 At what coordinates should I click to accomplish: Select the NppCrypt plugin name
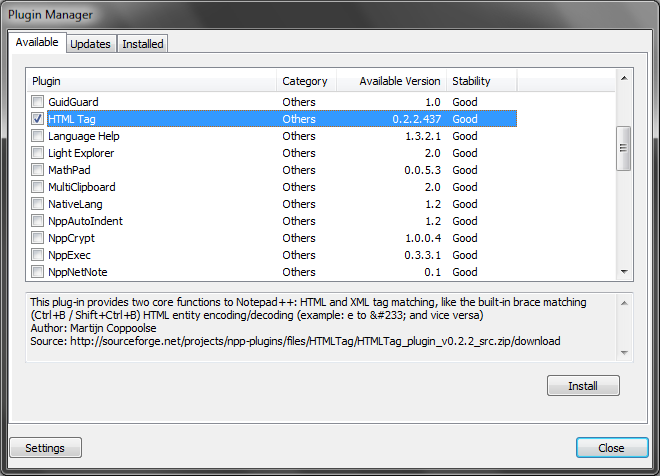pyautogui.click(x=72, y=238)
